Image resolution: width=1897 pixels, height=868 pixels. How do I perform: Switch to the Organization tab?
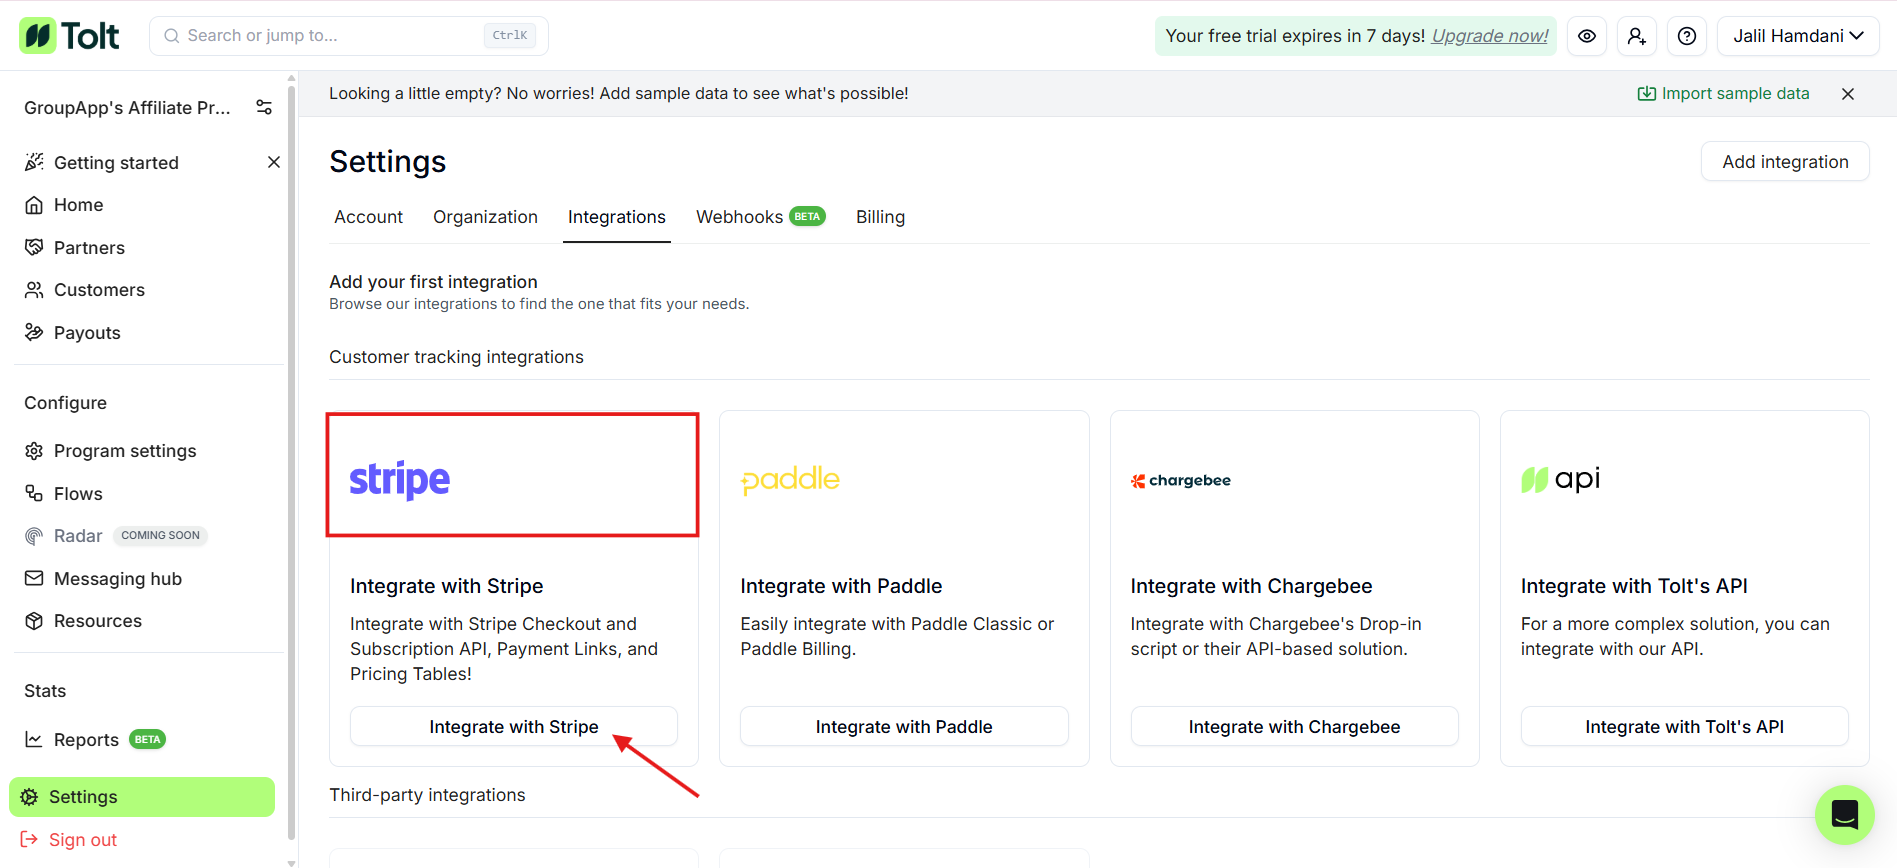coord(485,217)
